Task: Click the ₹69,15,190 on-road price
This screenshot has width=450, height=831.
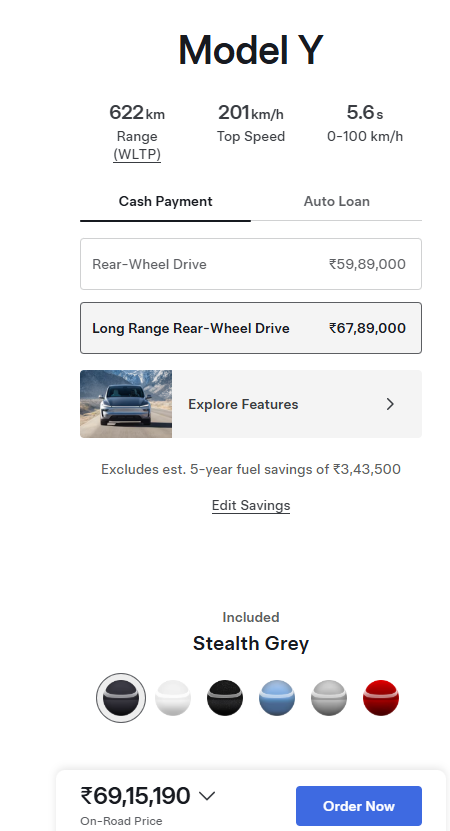Action: 135,796
